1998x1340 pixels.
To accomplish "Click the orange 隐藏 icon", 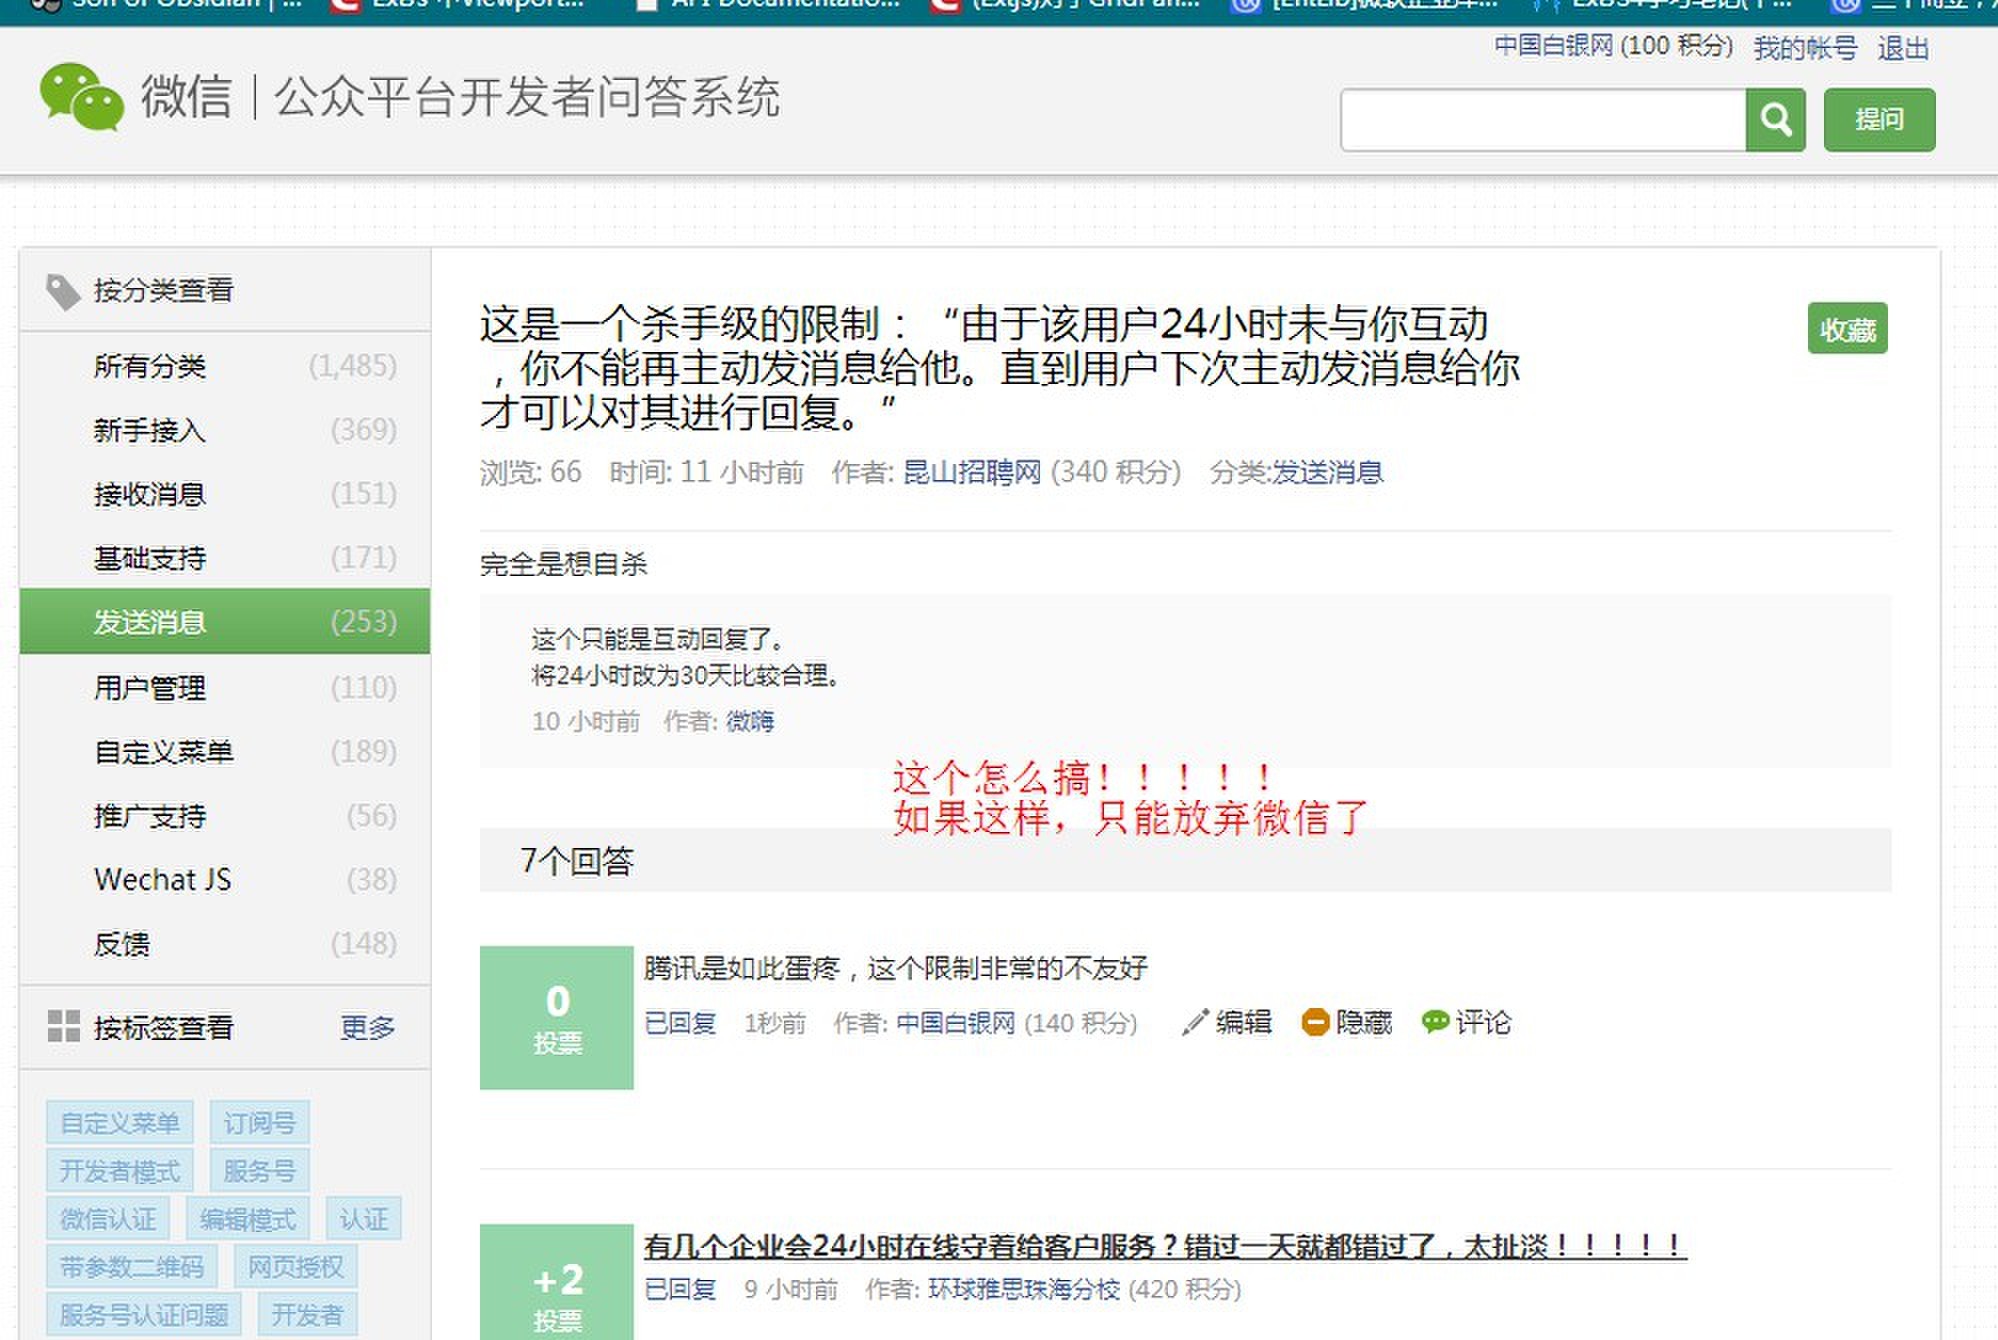I will [x=1314, y=1022].
